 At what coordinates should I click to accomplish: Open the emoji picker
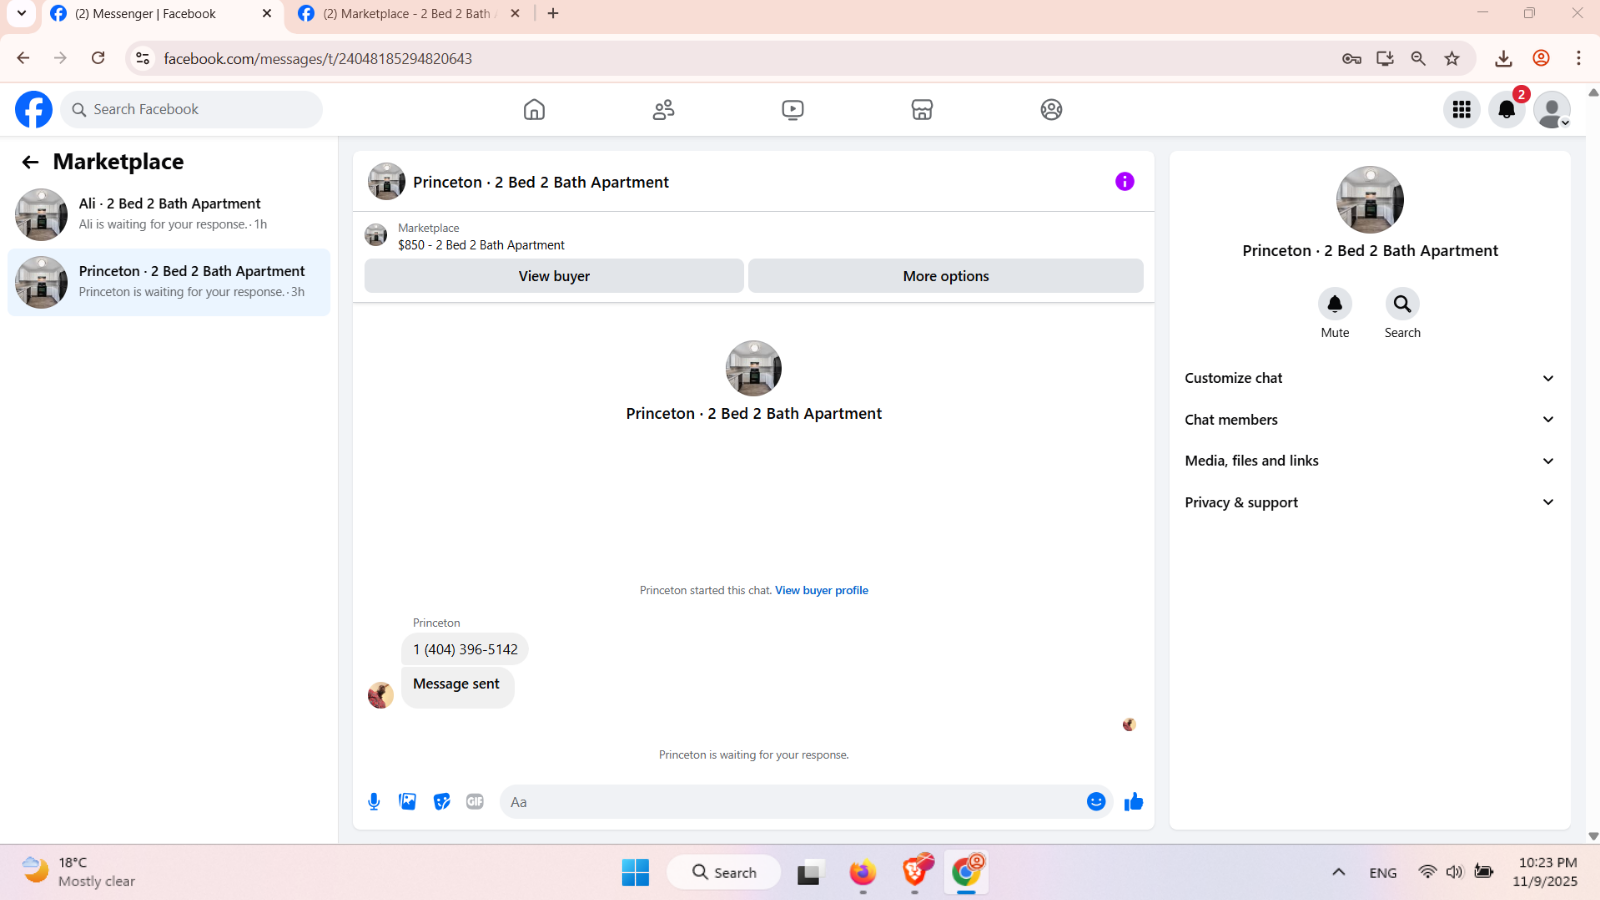(1096, 802)
